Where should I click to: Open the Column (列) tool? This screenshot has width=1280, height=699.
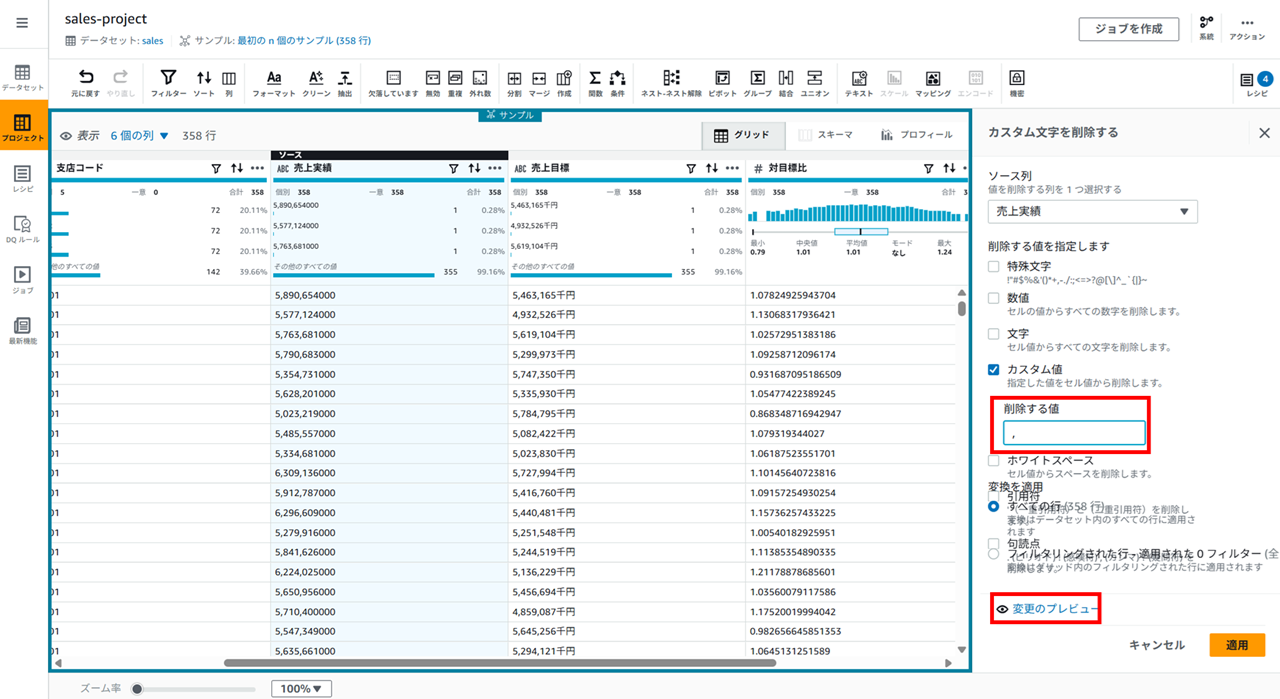point(229,83)
